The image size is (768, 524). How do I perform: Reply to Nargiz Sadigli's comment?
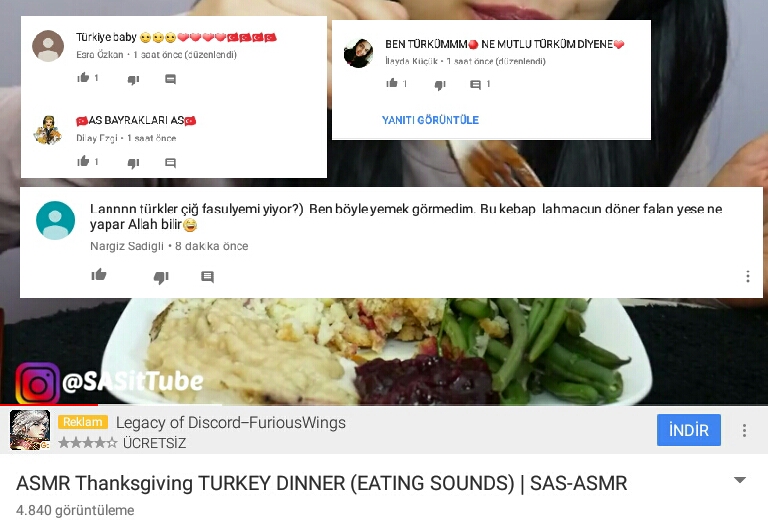point(208,277)
